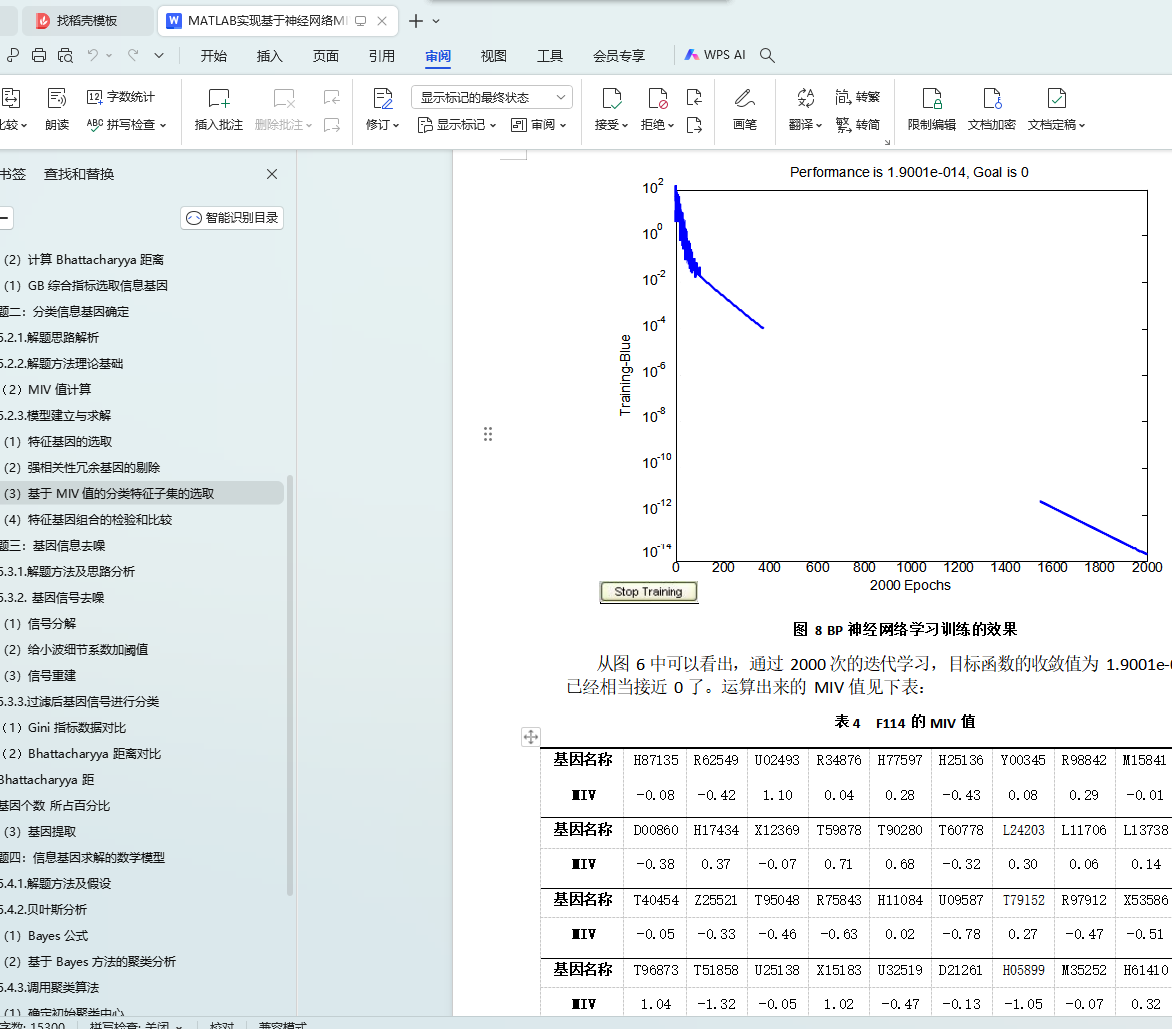The height and width of the screenshot is (1029, 1172).
Task: Open the Insert (插入) ribbon tab
Action: point(269,56)
